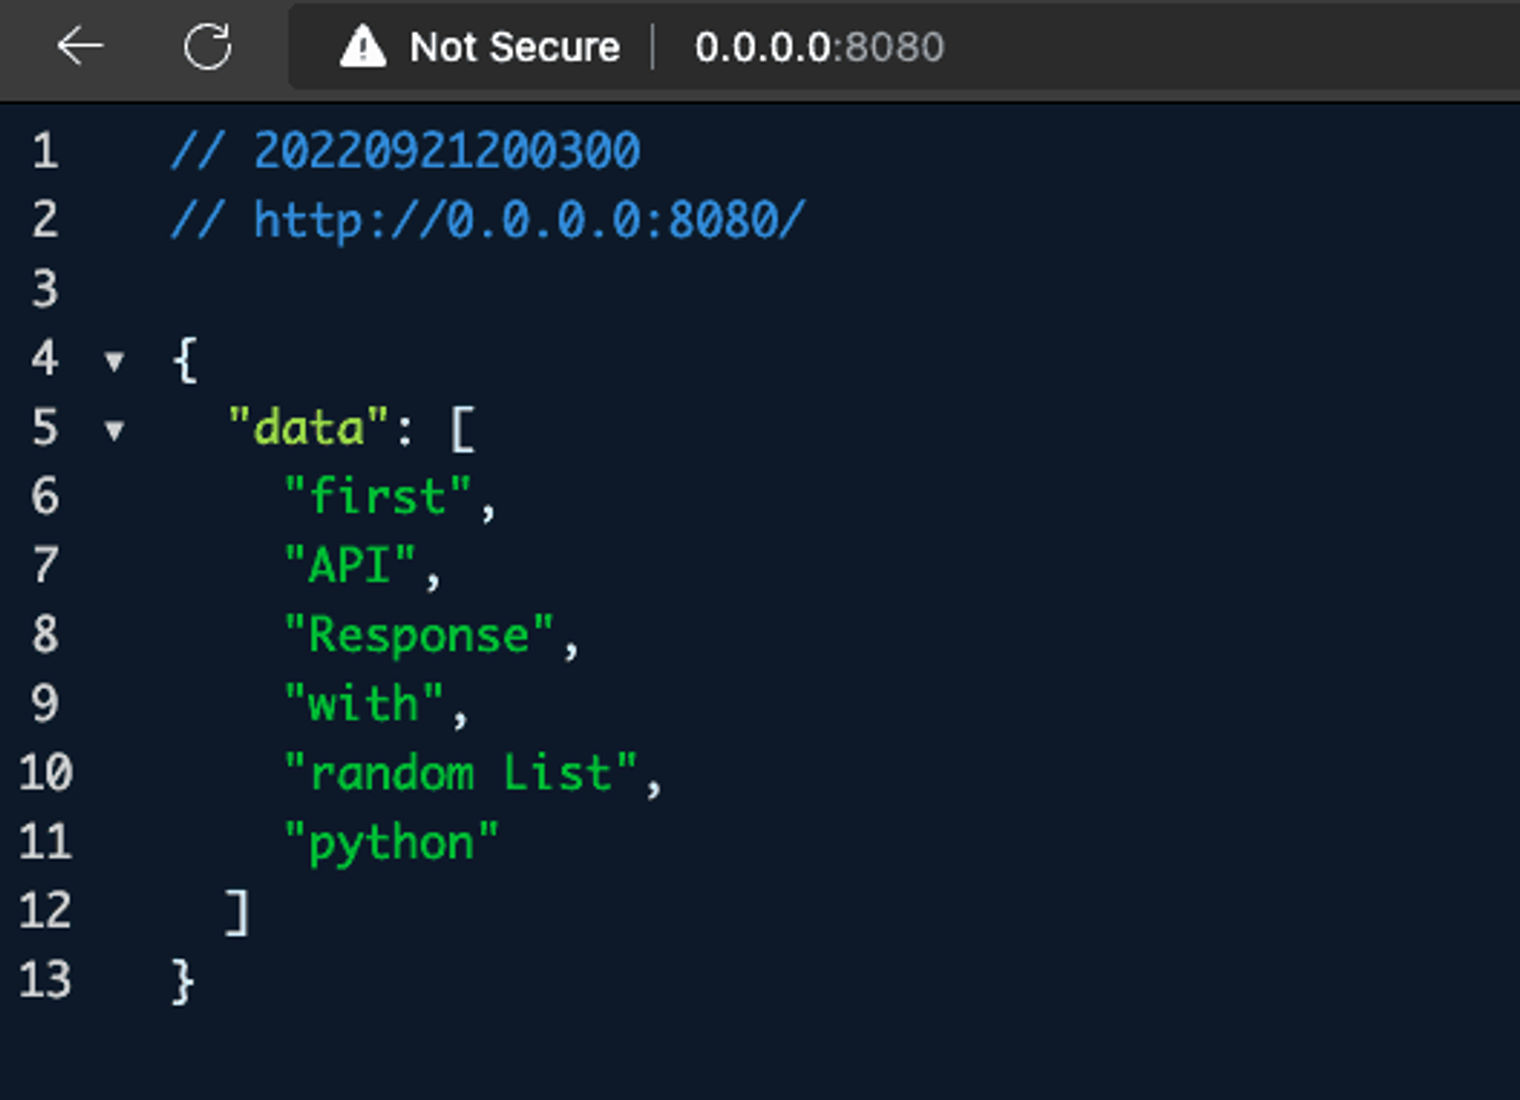Open the http://0.0.0.0:8080/ comment link
The image size is (1520, 1100).
click(529, 220)
